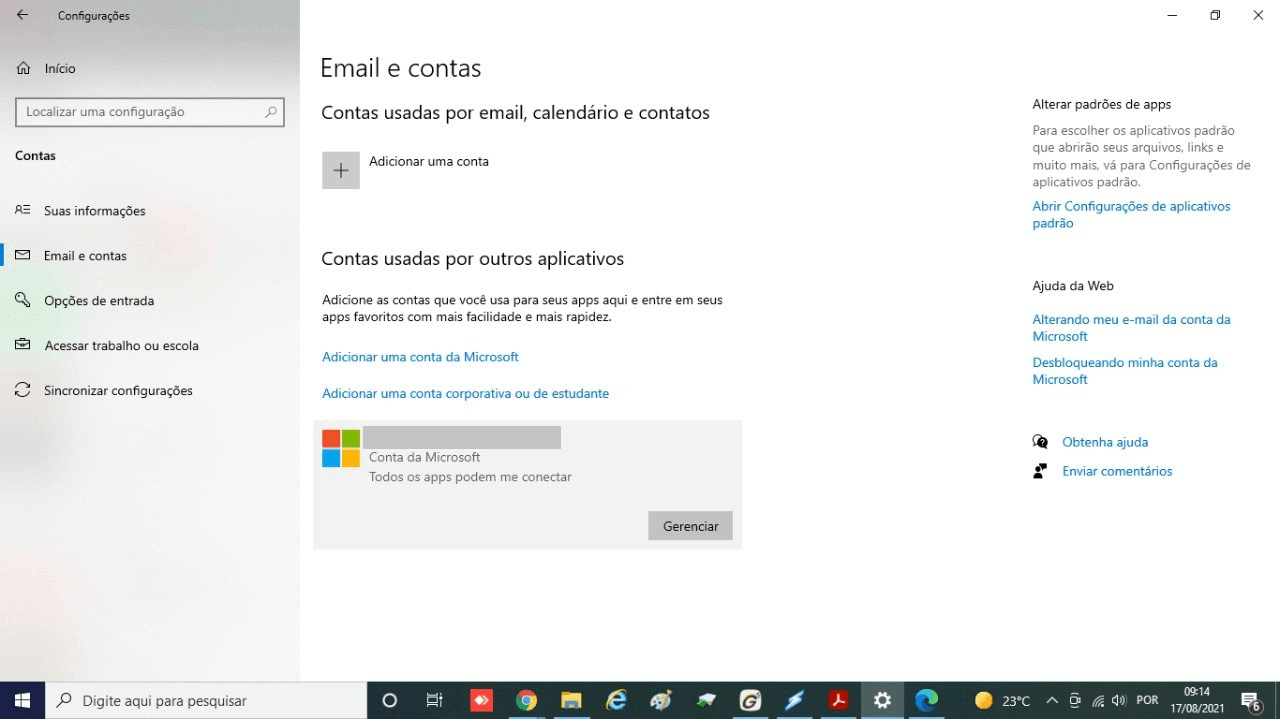This screenshot has height=719, width=1280.
Task: Open Suas informações section
Action: pyautogui.click(x=95, y=211)
